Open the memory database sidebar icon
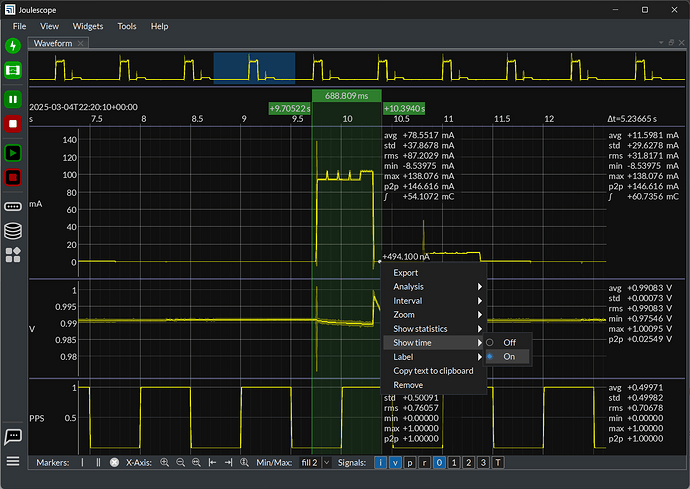The image size is (690, 489). (13, 231)
